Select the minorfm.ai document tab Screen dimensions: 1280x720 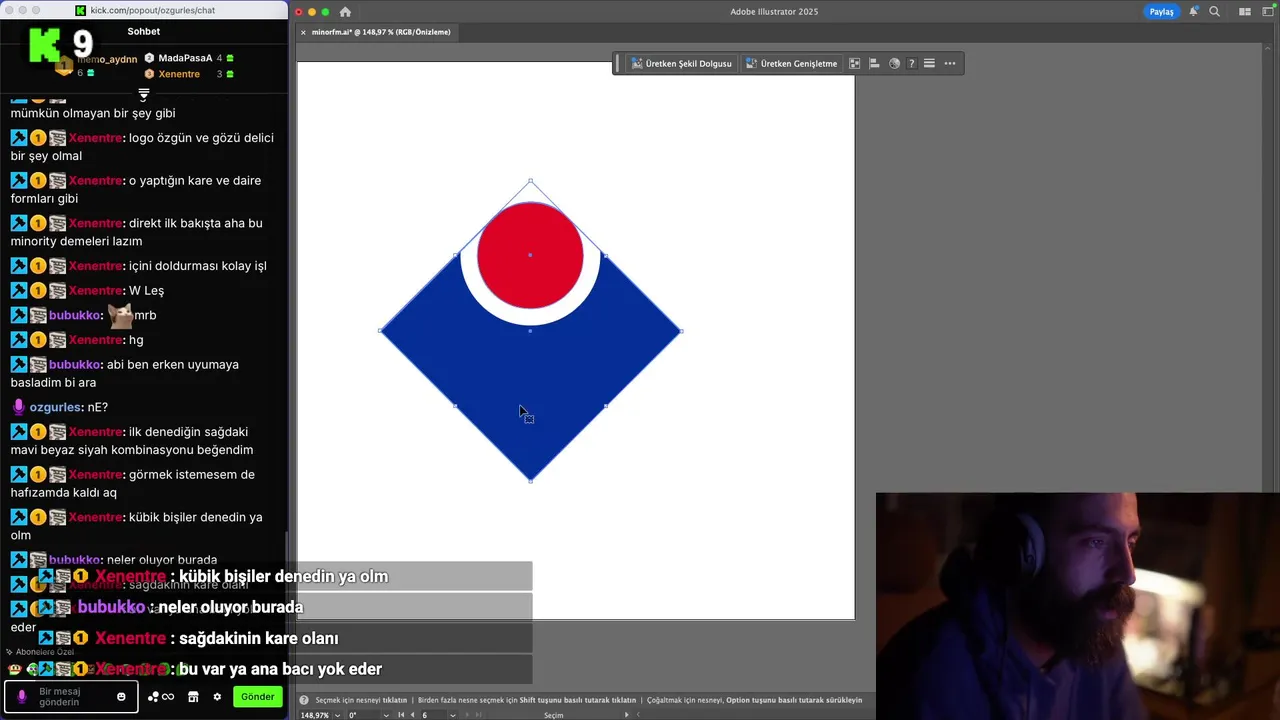click(381, 32)
